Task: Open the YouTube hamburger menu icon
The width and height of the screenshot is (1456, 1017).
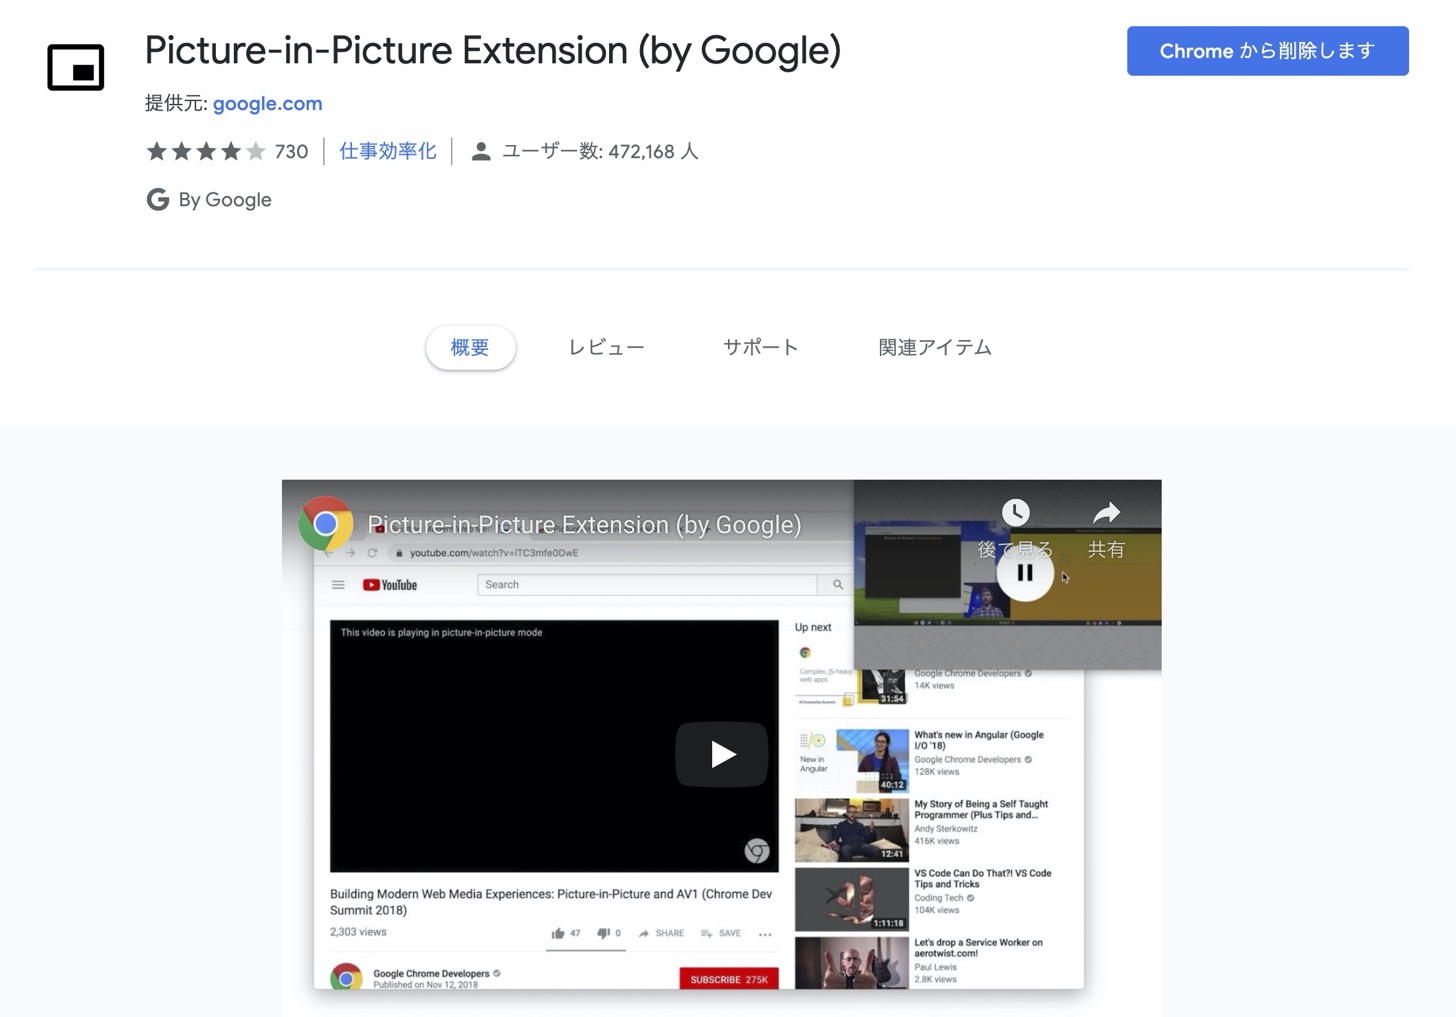Action: point(338,584)
